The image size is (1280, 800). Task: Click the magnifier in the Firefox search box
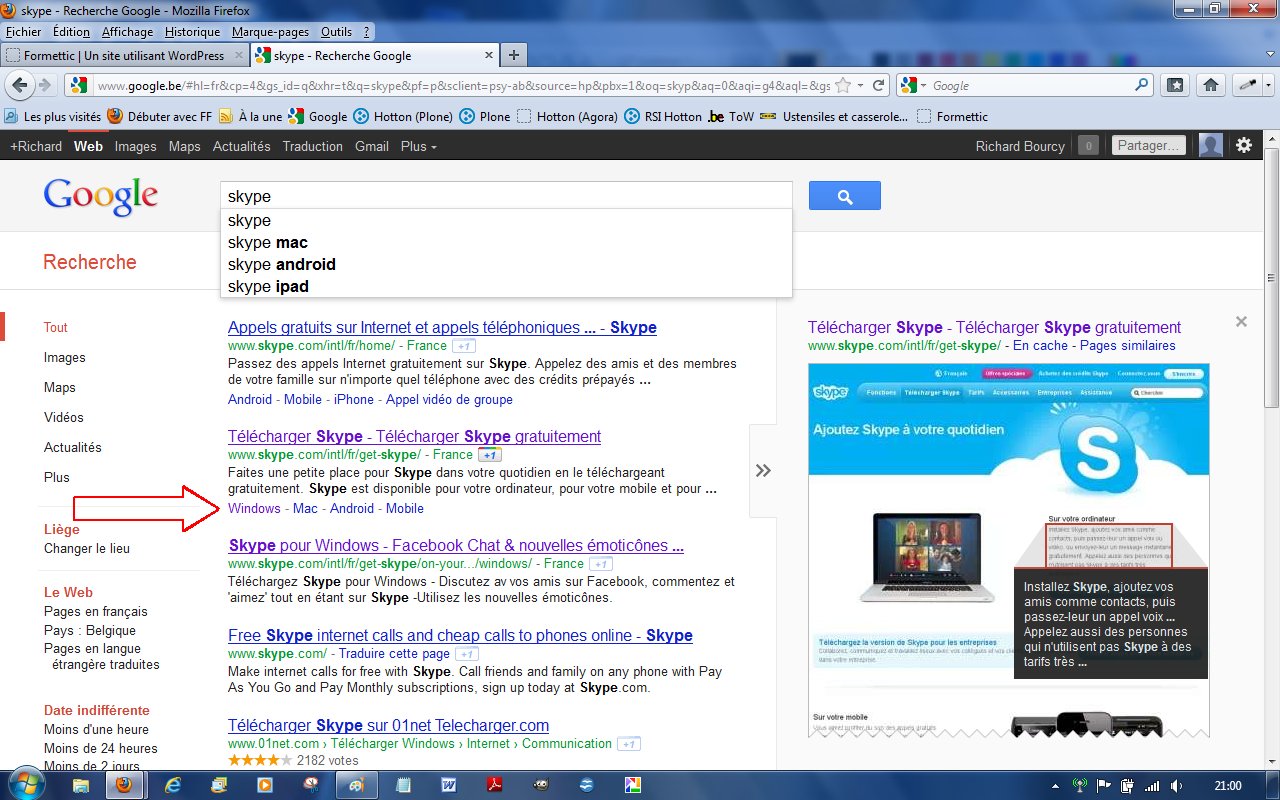pos(1141,86)
